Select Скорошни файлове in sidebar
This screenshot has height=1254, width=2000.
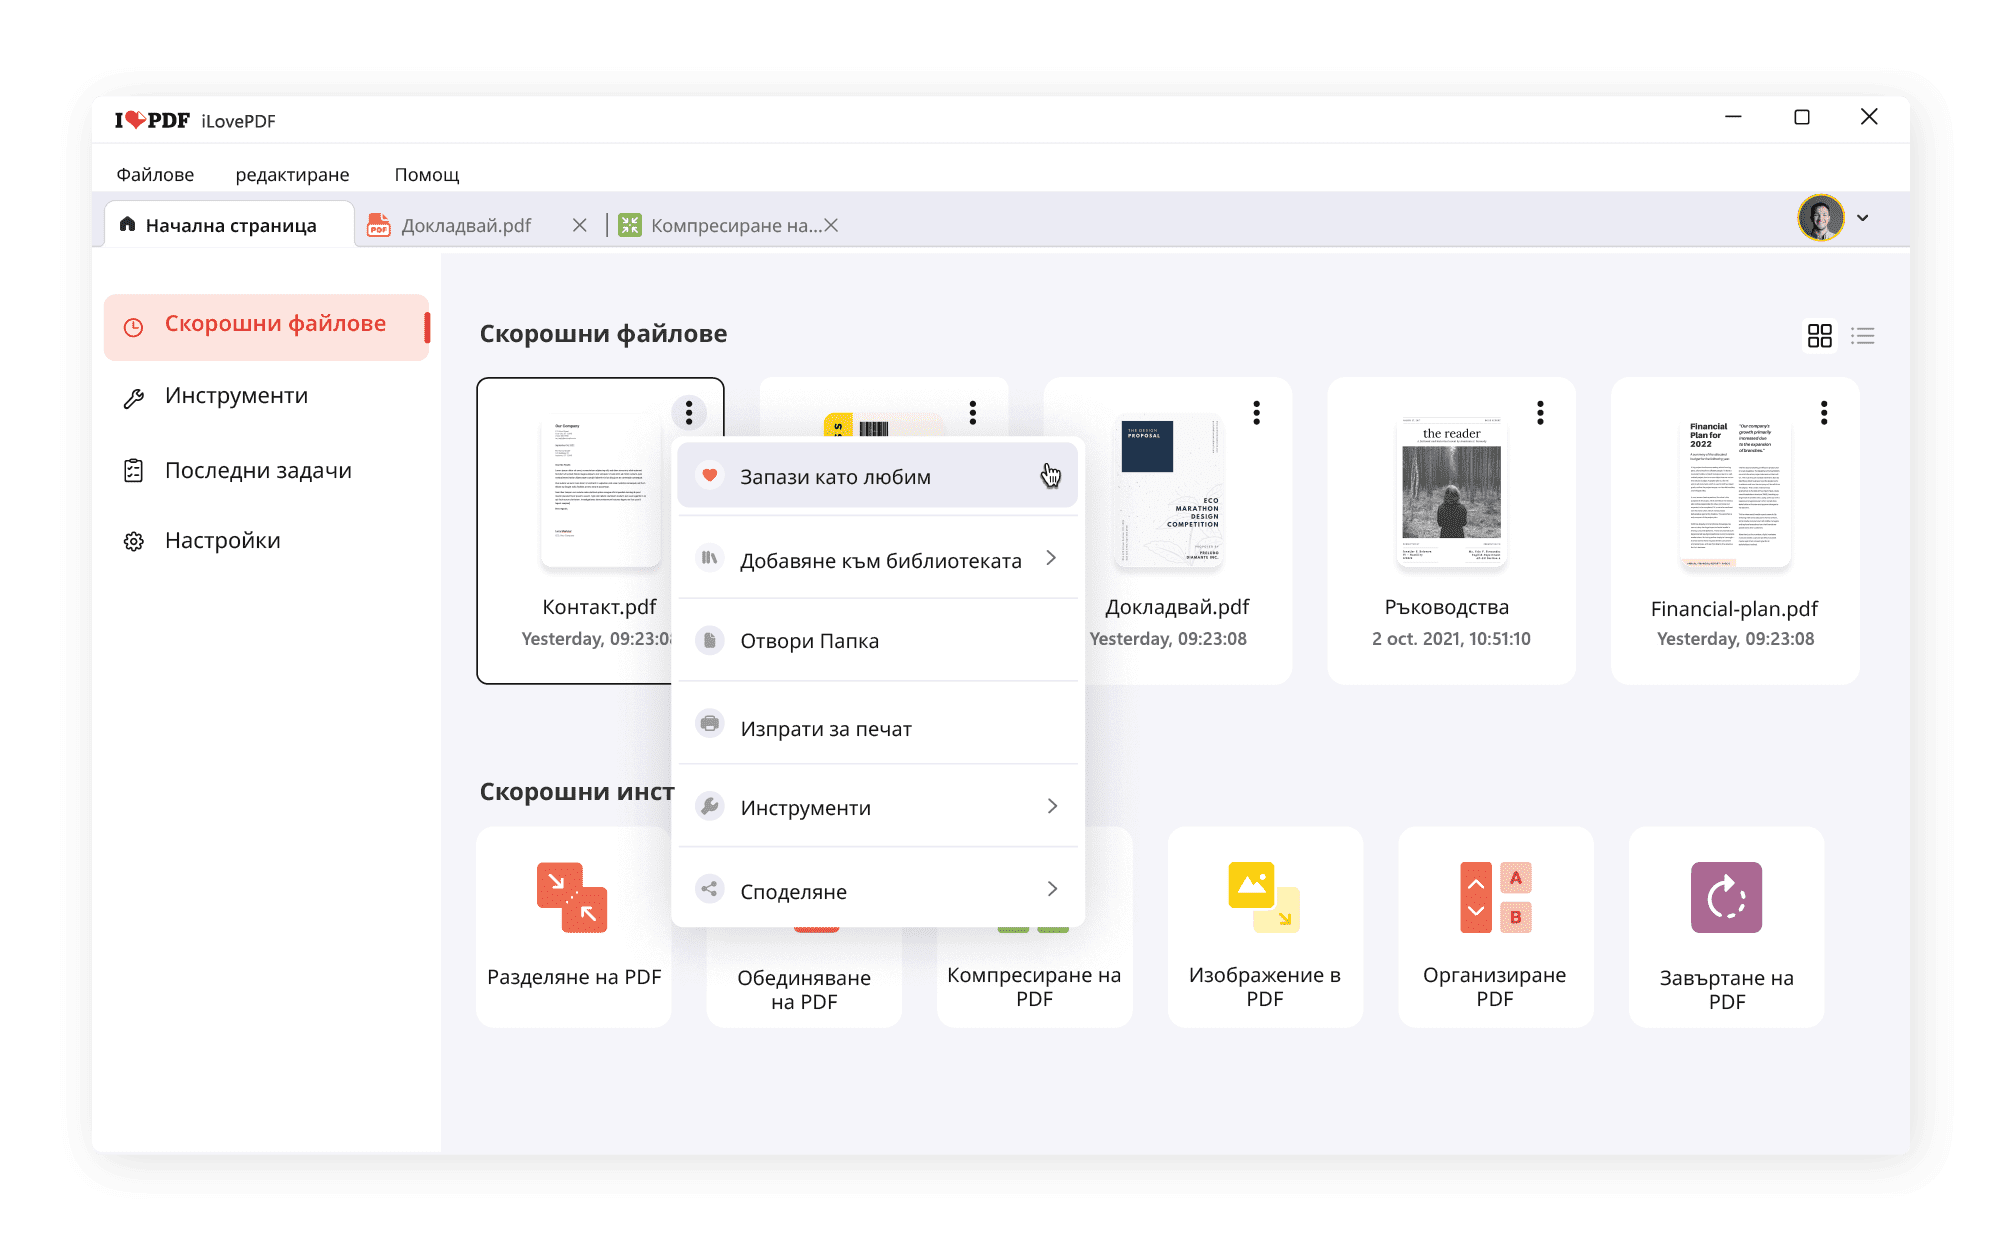coord(266,326)
